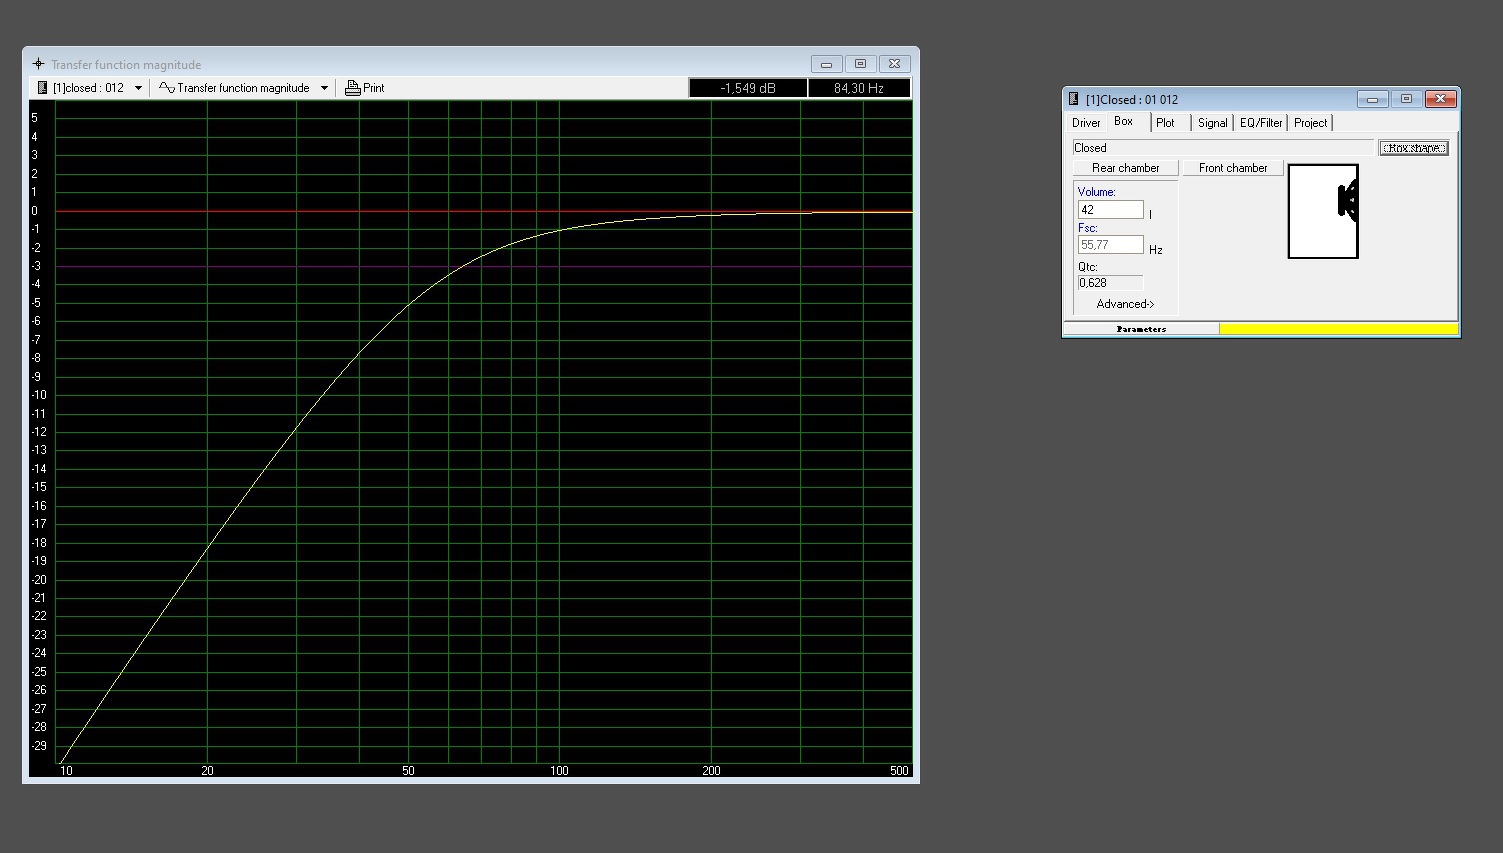
Task: Select the Rear chamber tab
Action: click(x=1126, y=168)
